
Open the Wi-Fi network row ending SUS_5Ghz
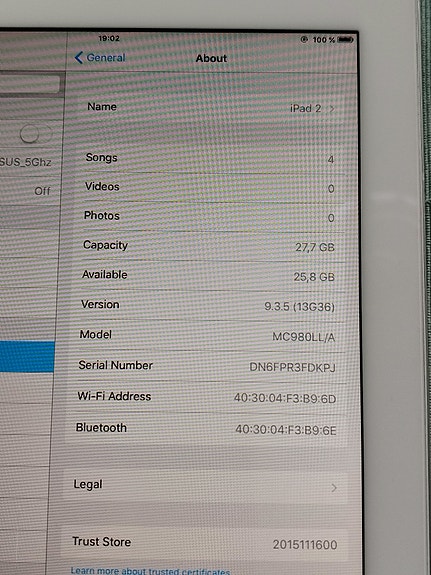29,162
